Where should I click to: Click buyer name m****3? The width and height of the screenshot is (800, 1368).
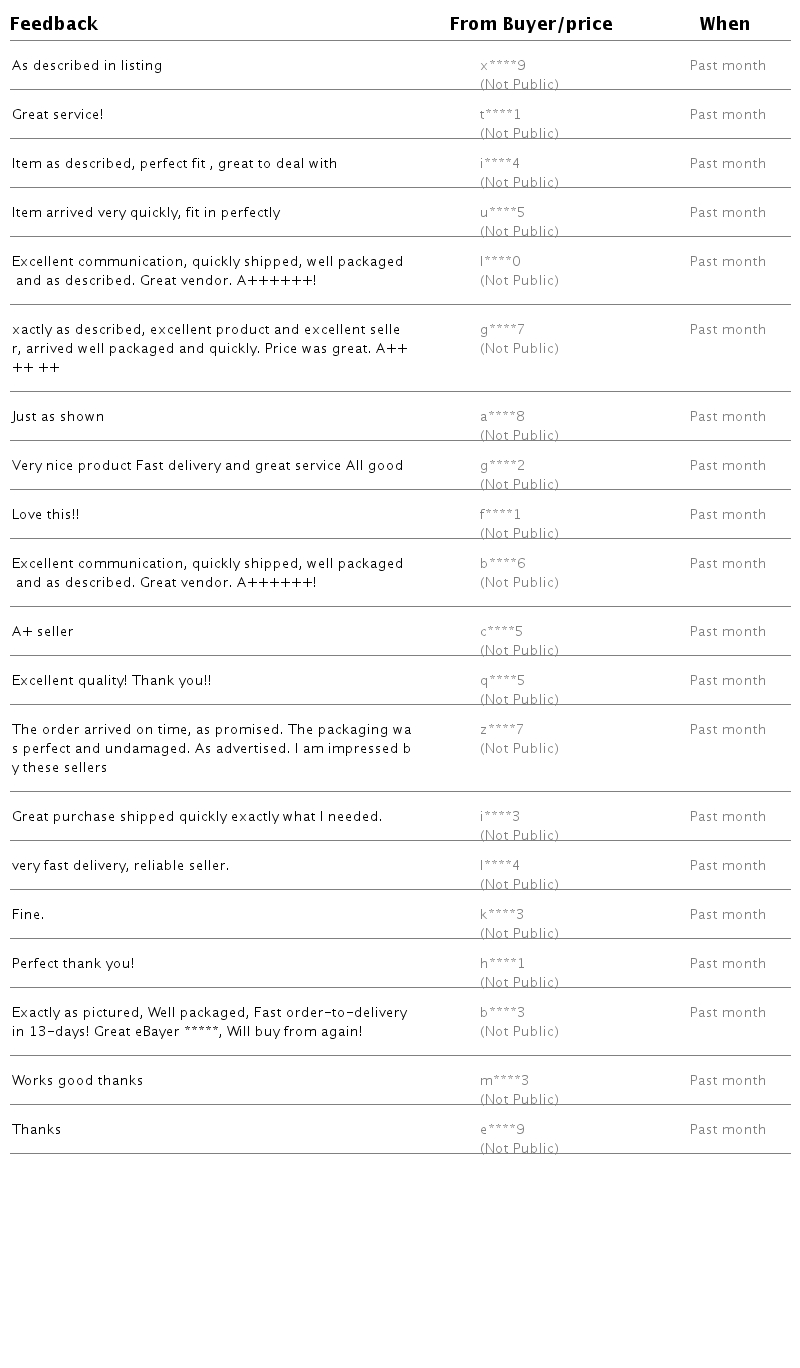tap(504, 1081)
